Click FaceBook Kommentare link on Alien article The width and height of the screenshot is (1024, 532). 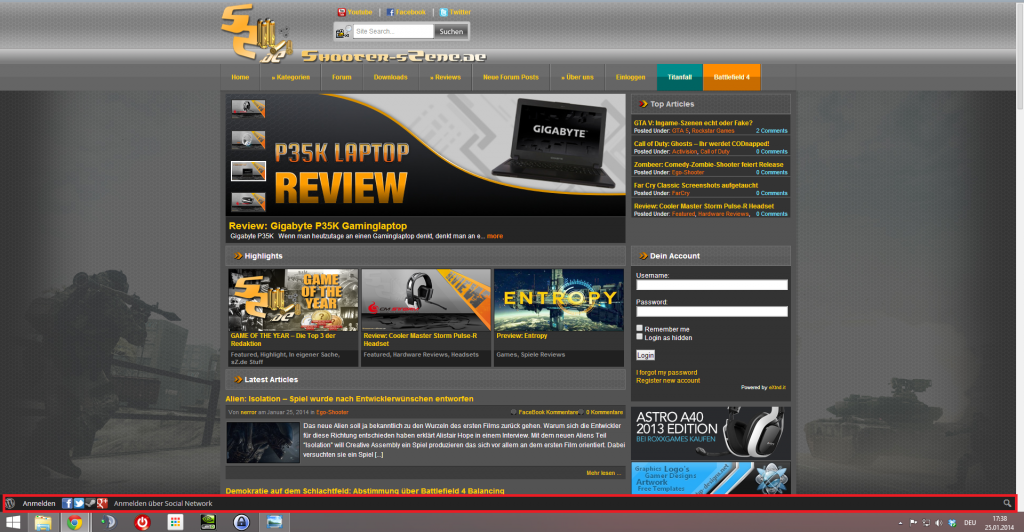click(548, 413)
